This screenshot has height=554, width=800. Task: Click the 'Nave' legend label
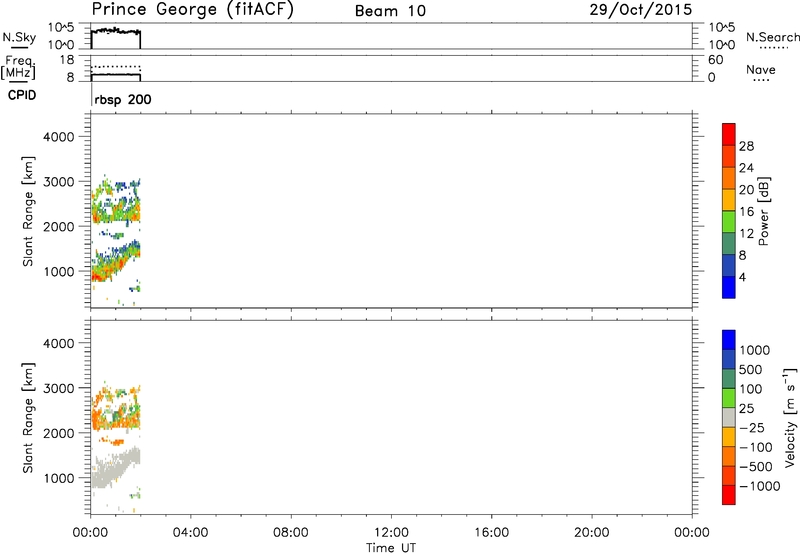761,70
